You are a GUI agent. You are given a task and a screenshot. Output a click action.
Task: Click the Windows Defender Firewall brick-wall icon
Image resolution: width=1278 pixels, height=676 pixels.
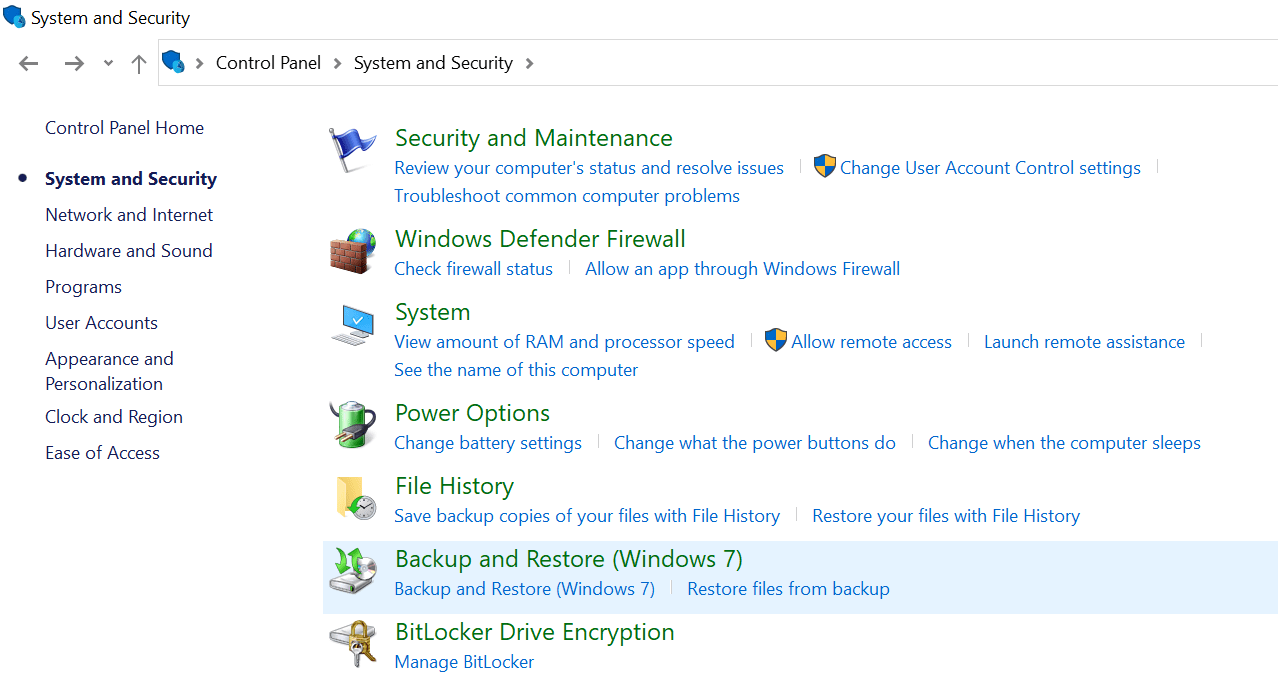(352, 252)
